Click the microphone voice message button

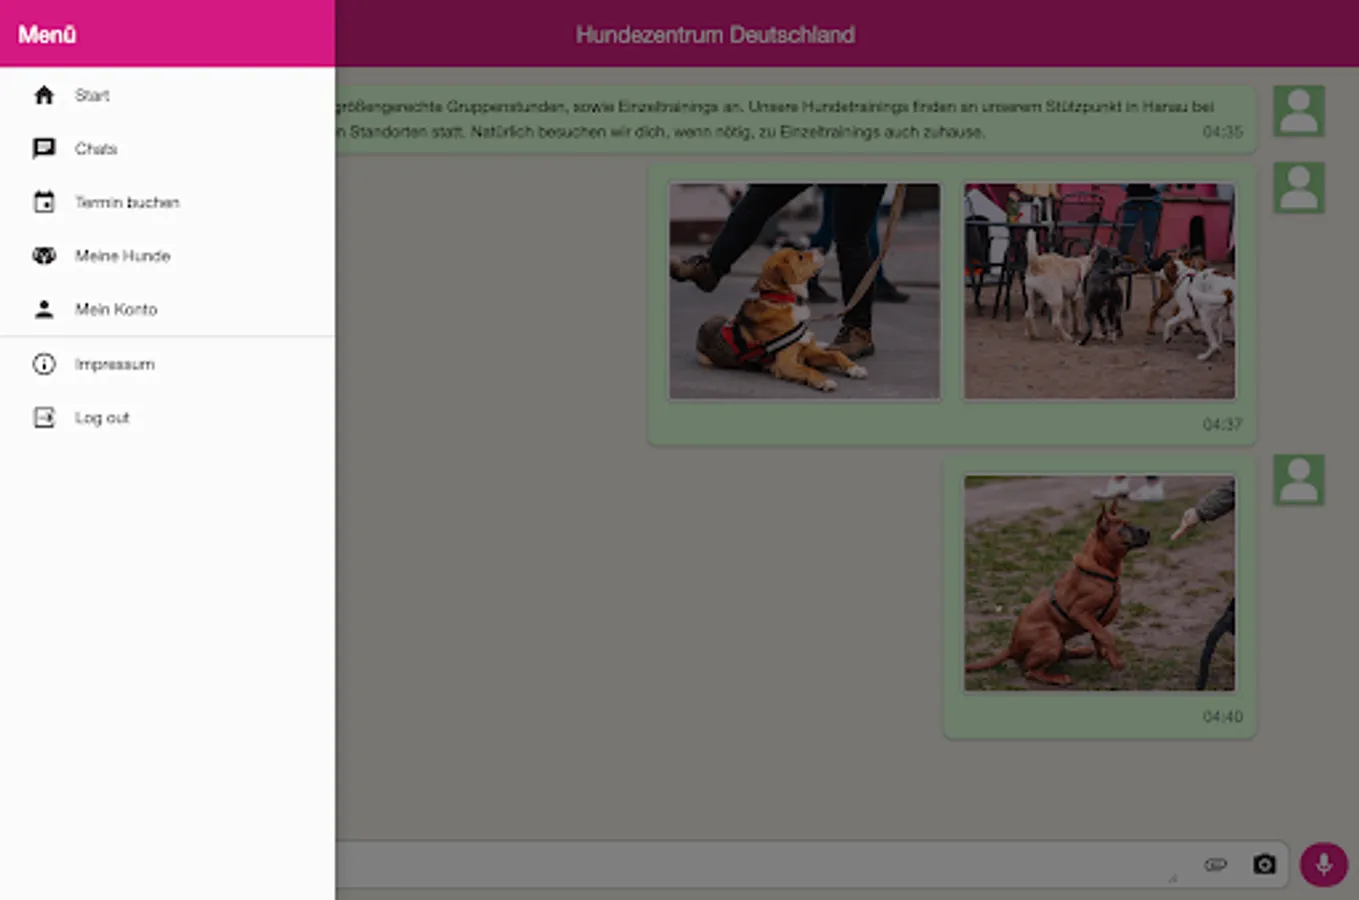point(1323,864)
